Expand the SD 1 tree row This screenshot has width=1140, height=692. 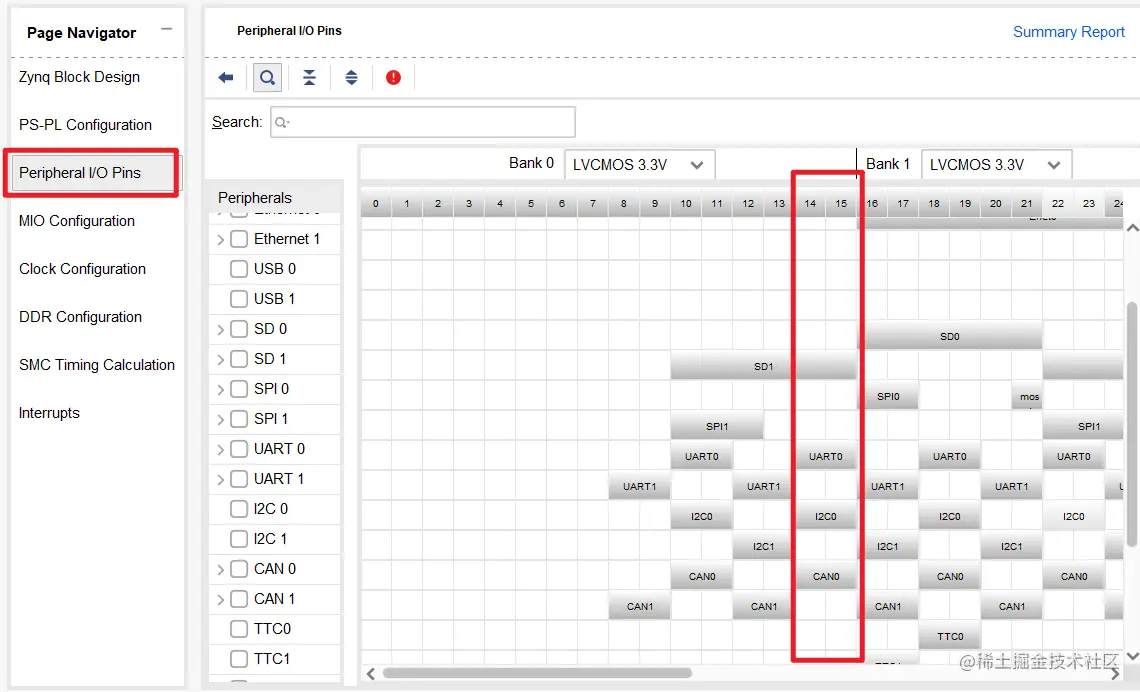(x=220, y=360)
